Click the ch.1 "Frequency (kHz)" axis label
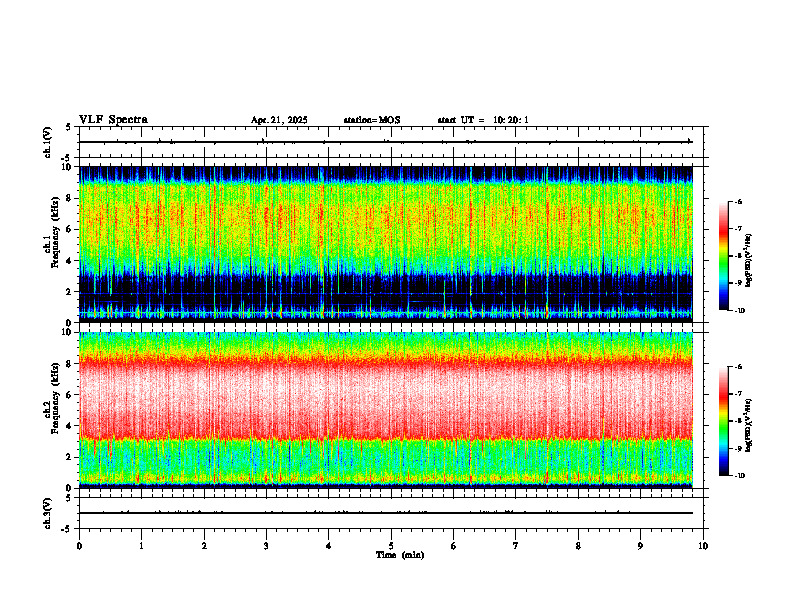Viewport: 792px width, 612px height. (x=54, y=233)
